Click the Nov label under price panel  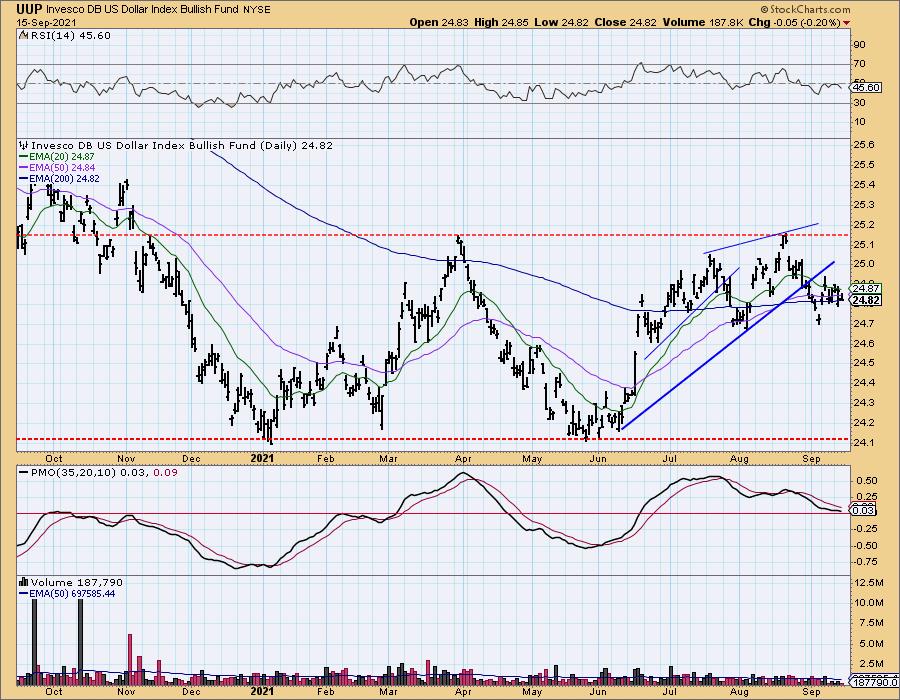[x=126, y=458]
